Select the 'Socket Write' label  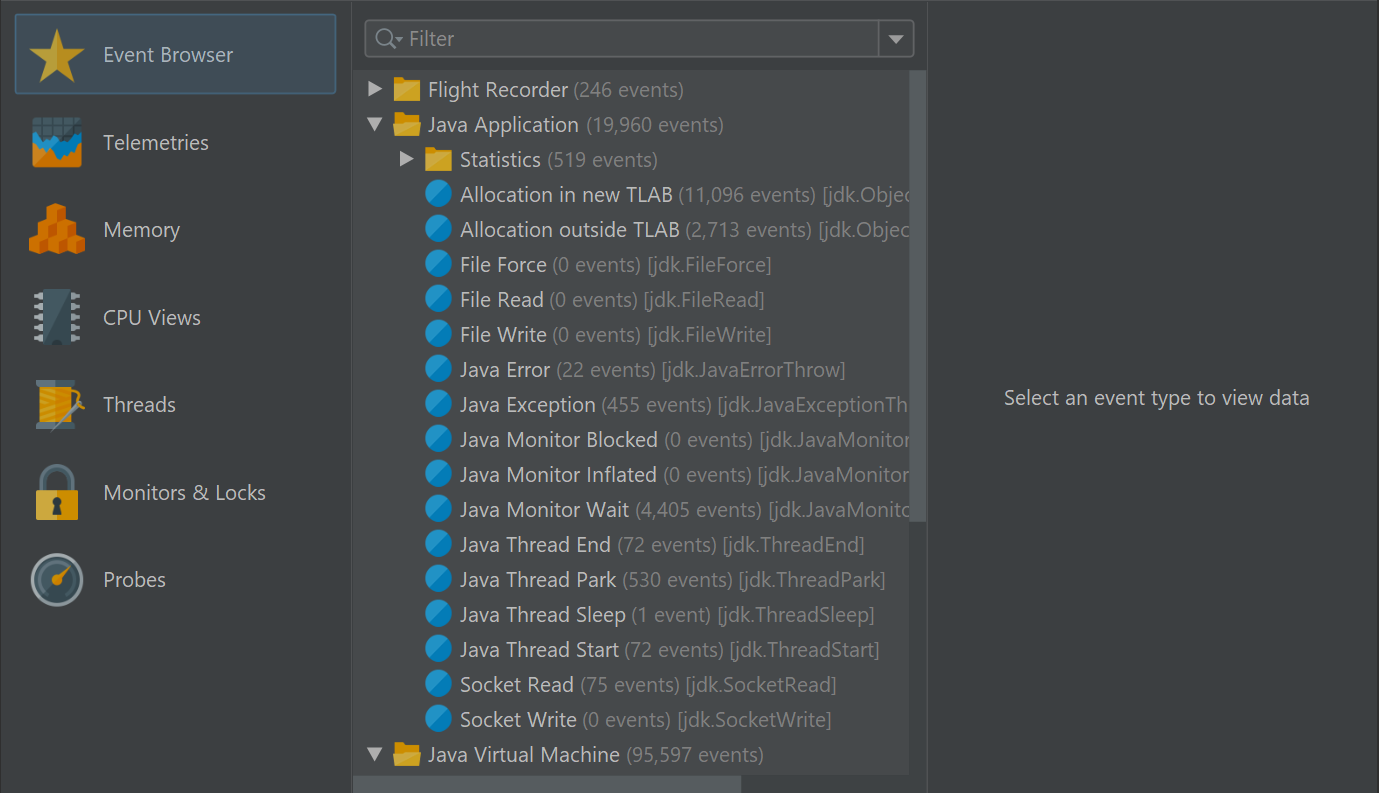point(518,720)
